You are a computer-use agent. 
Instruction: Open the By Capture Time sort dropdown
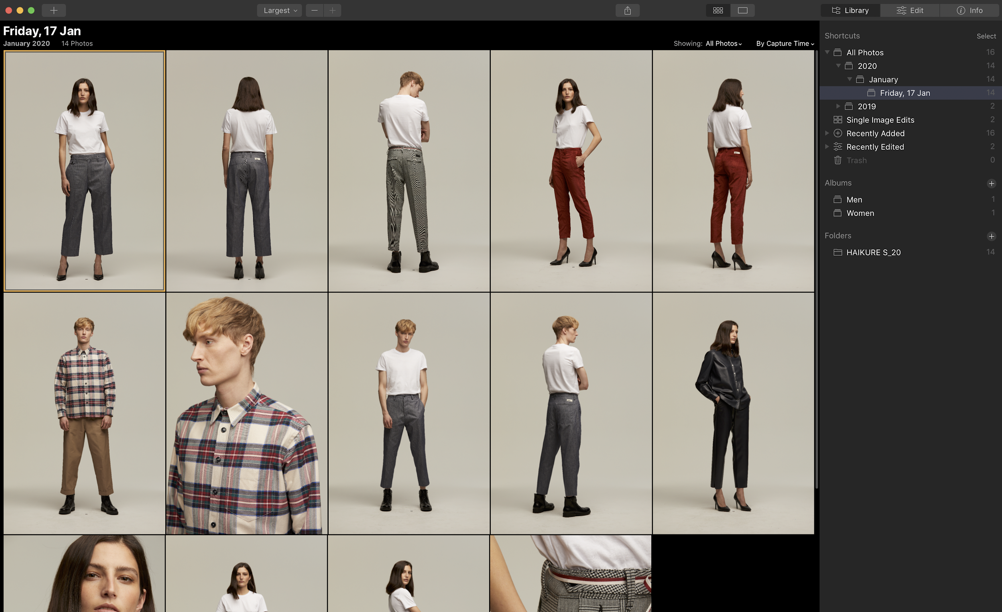(784, 44)
